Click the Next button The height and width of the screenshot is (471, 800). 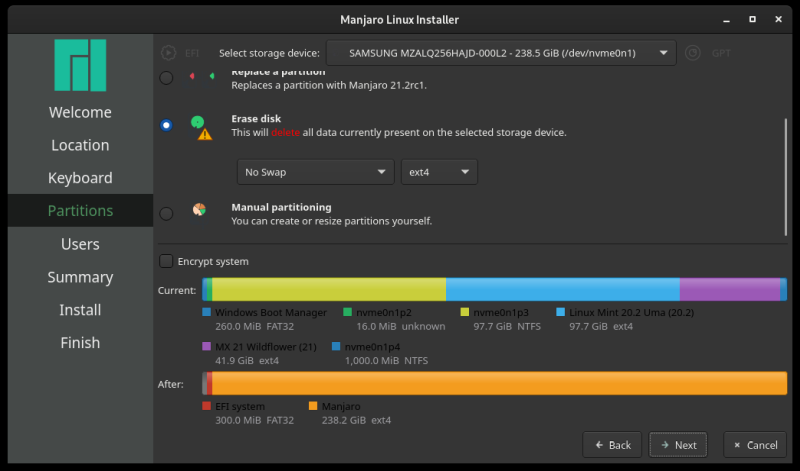point(677,445)
